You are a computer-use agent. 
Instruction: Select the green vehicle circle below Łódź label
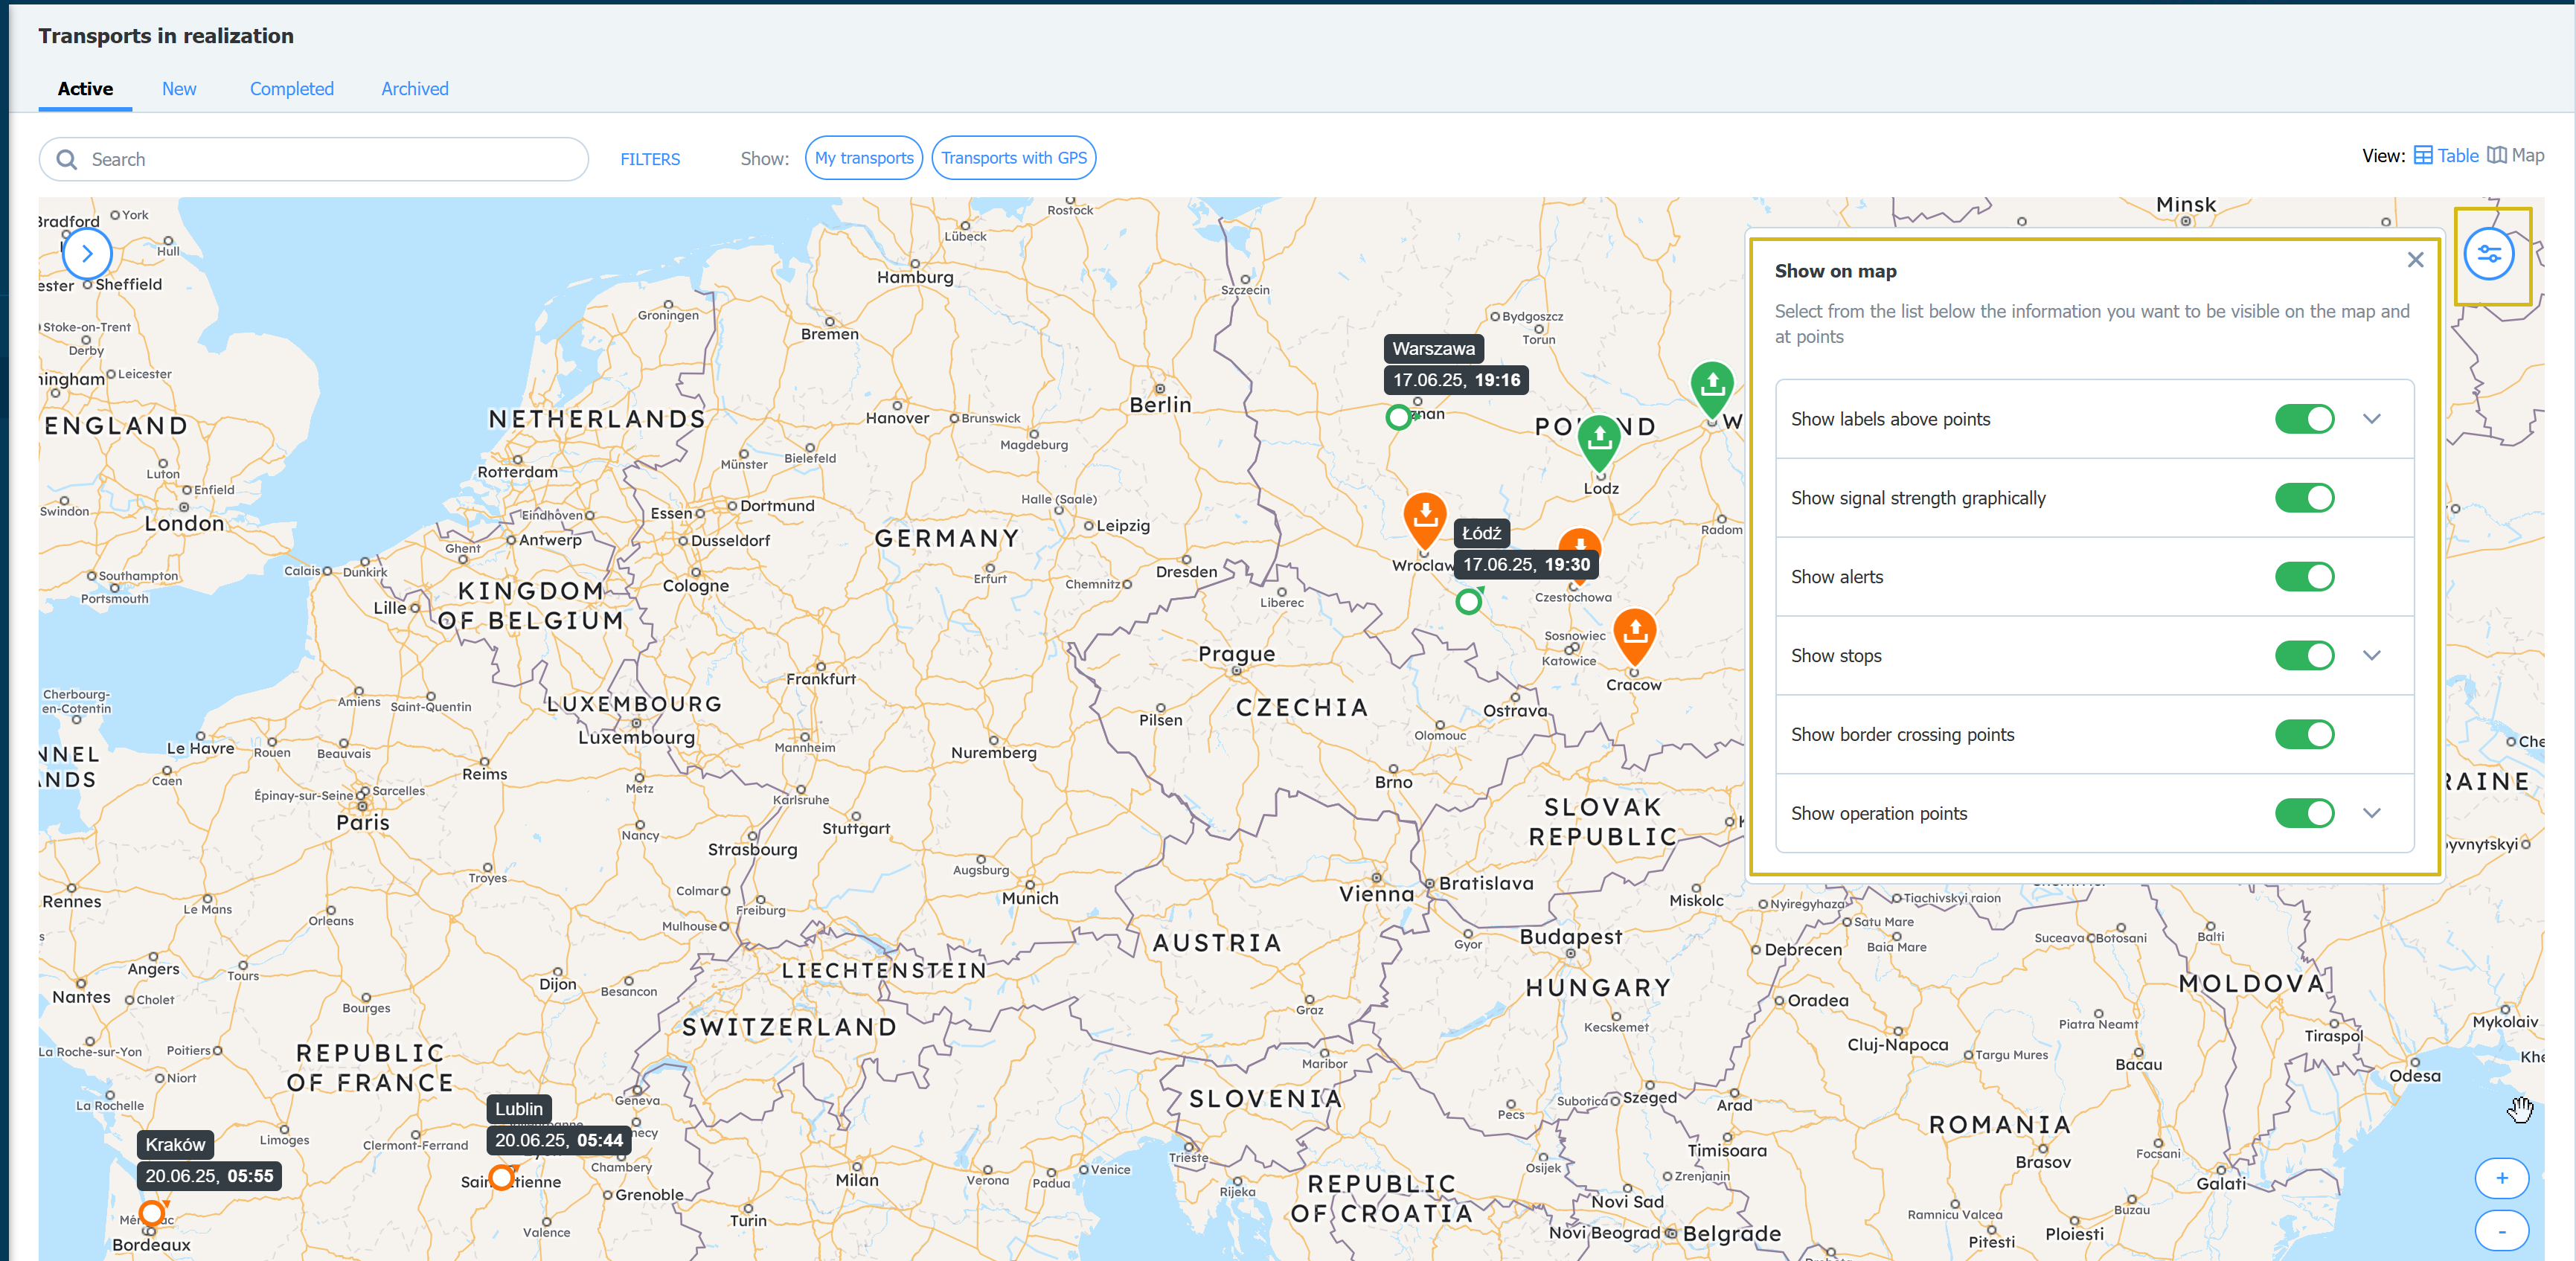pos(1468,601)
